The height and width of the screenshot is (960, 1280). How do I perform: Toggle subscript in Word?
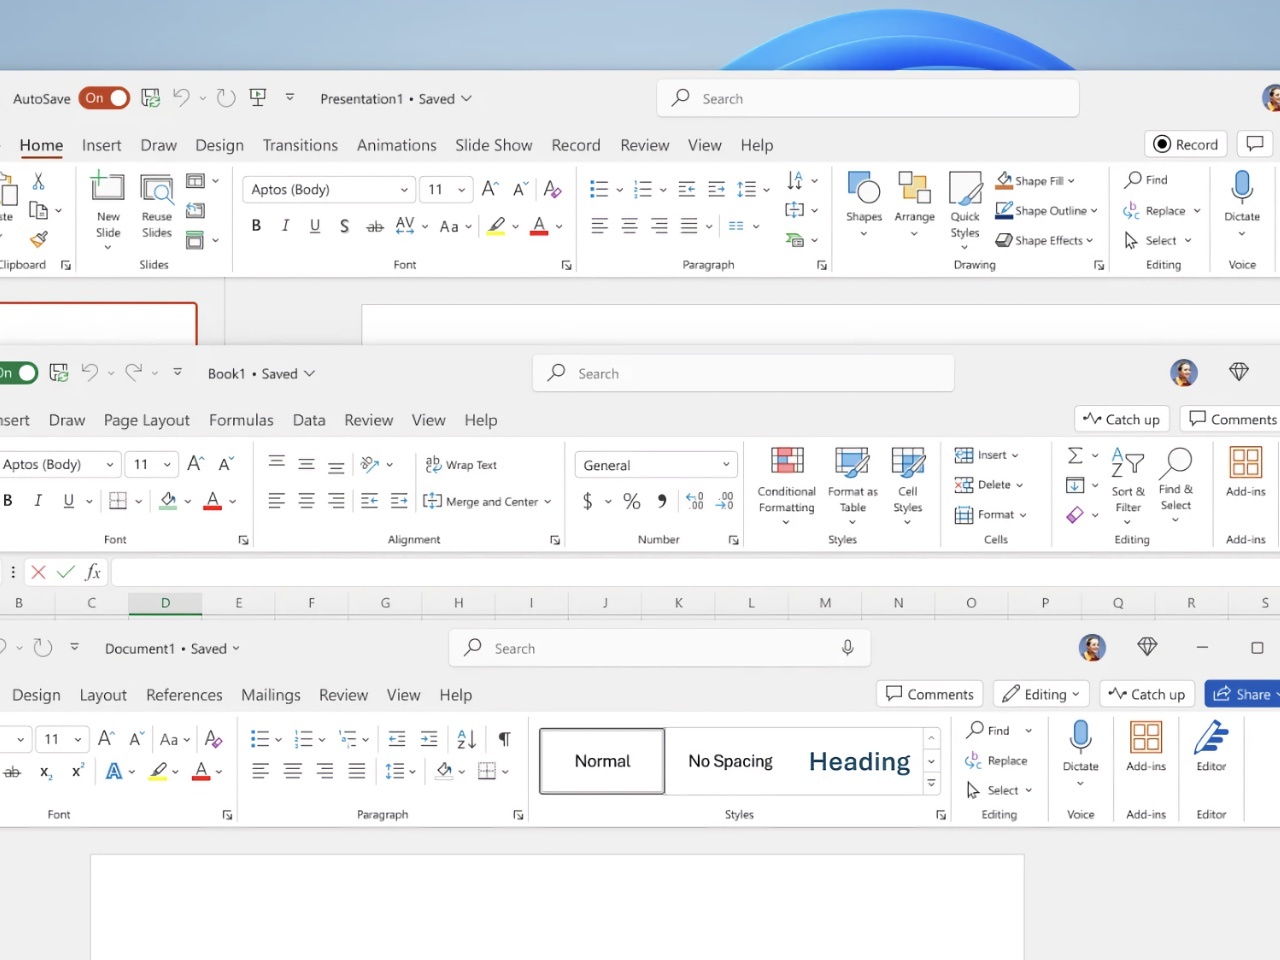pyautogui.click(x=45, y=771)
